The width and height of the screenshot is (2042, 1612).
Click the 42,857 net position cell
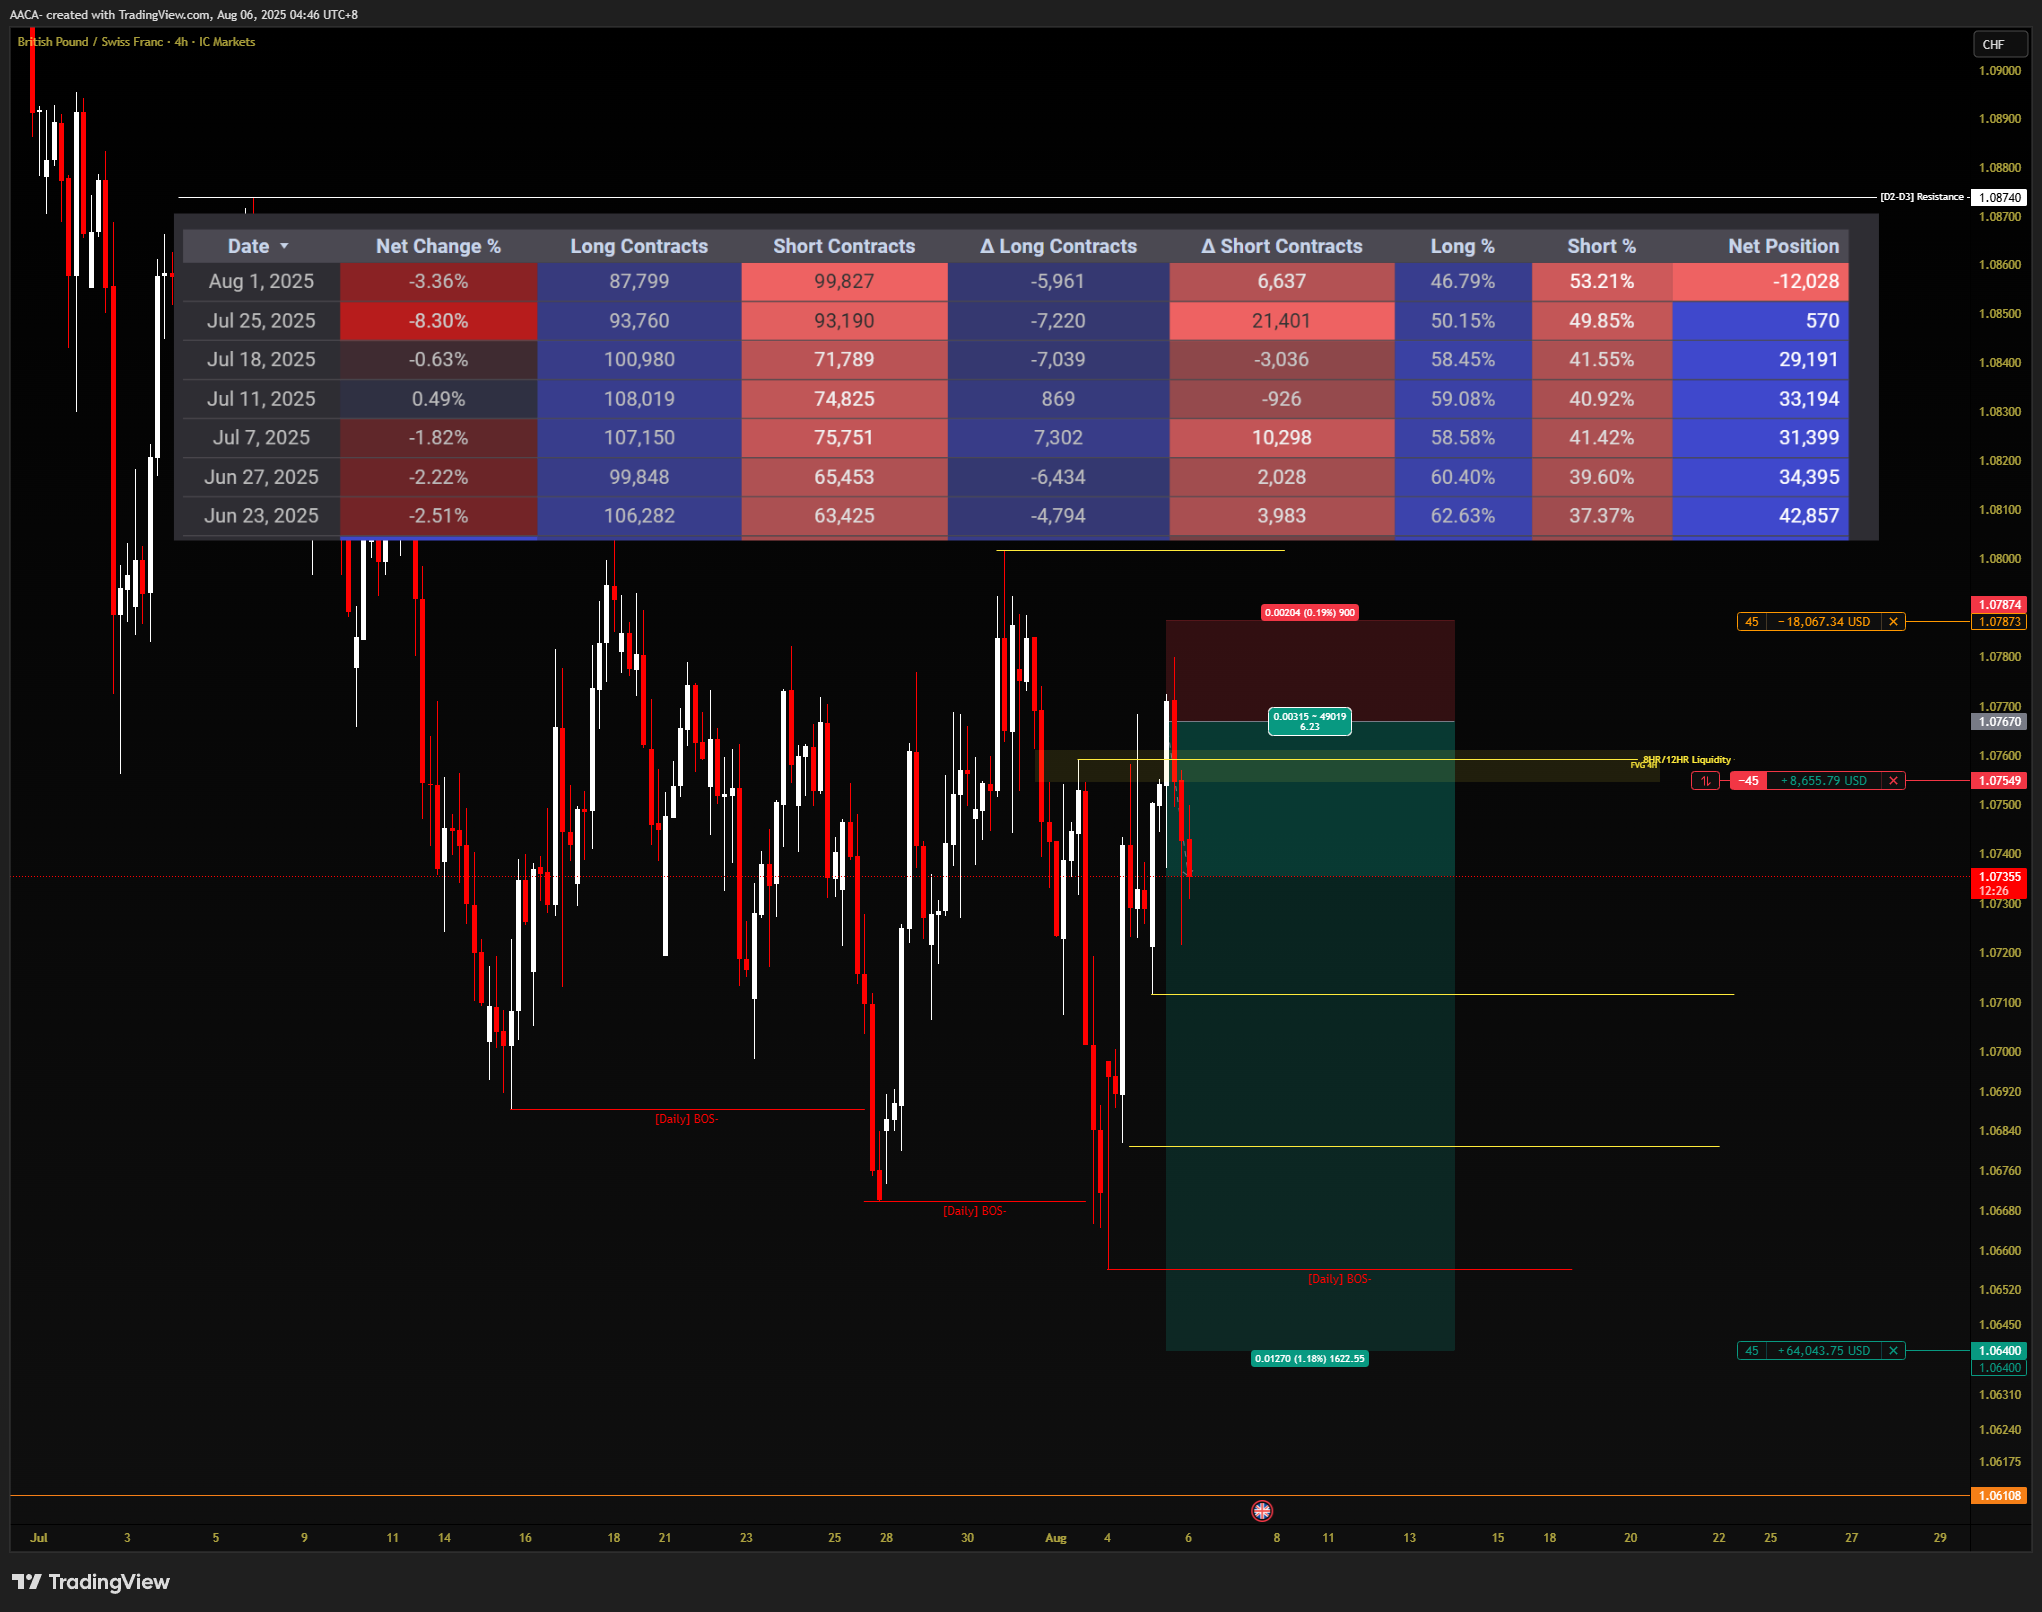[x=1760, y=517]
